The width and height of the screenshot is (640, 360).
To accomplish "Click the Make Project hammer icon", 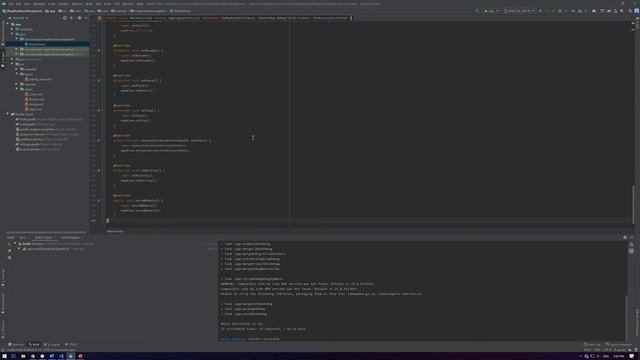I will click(x=477, y=11).
